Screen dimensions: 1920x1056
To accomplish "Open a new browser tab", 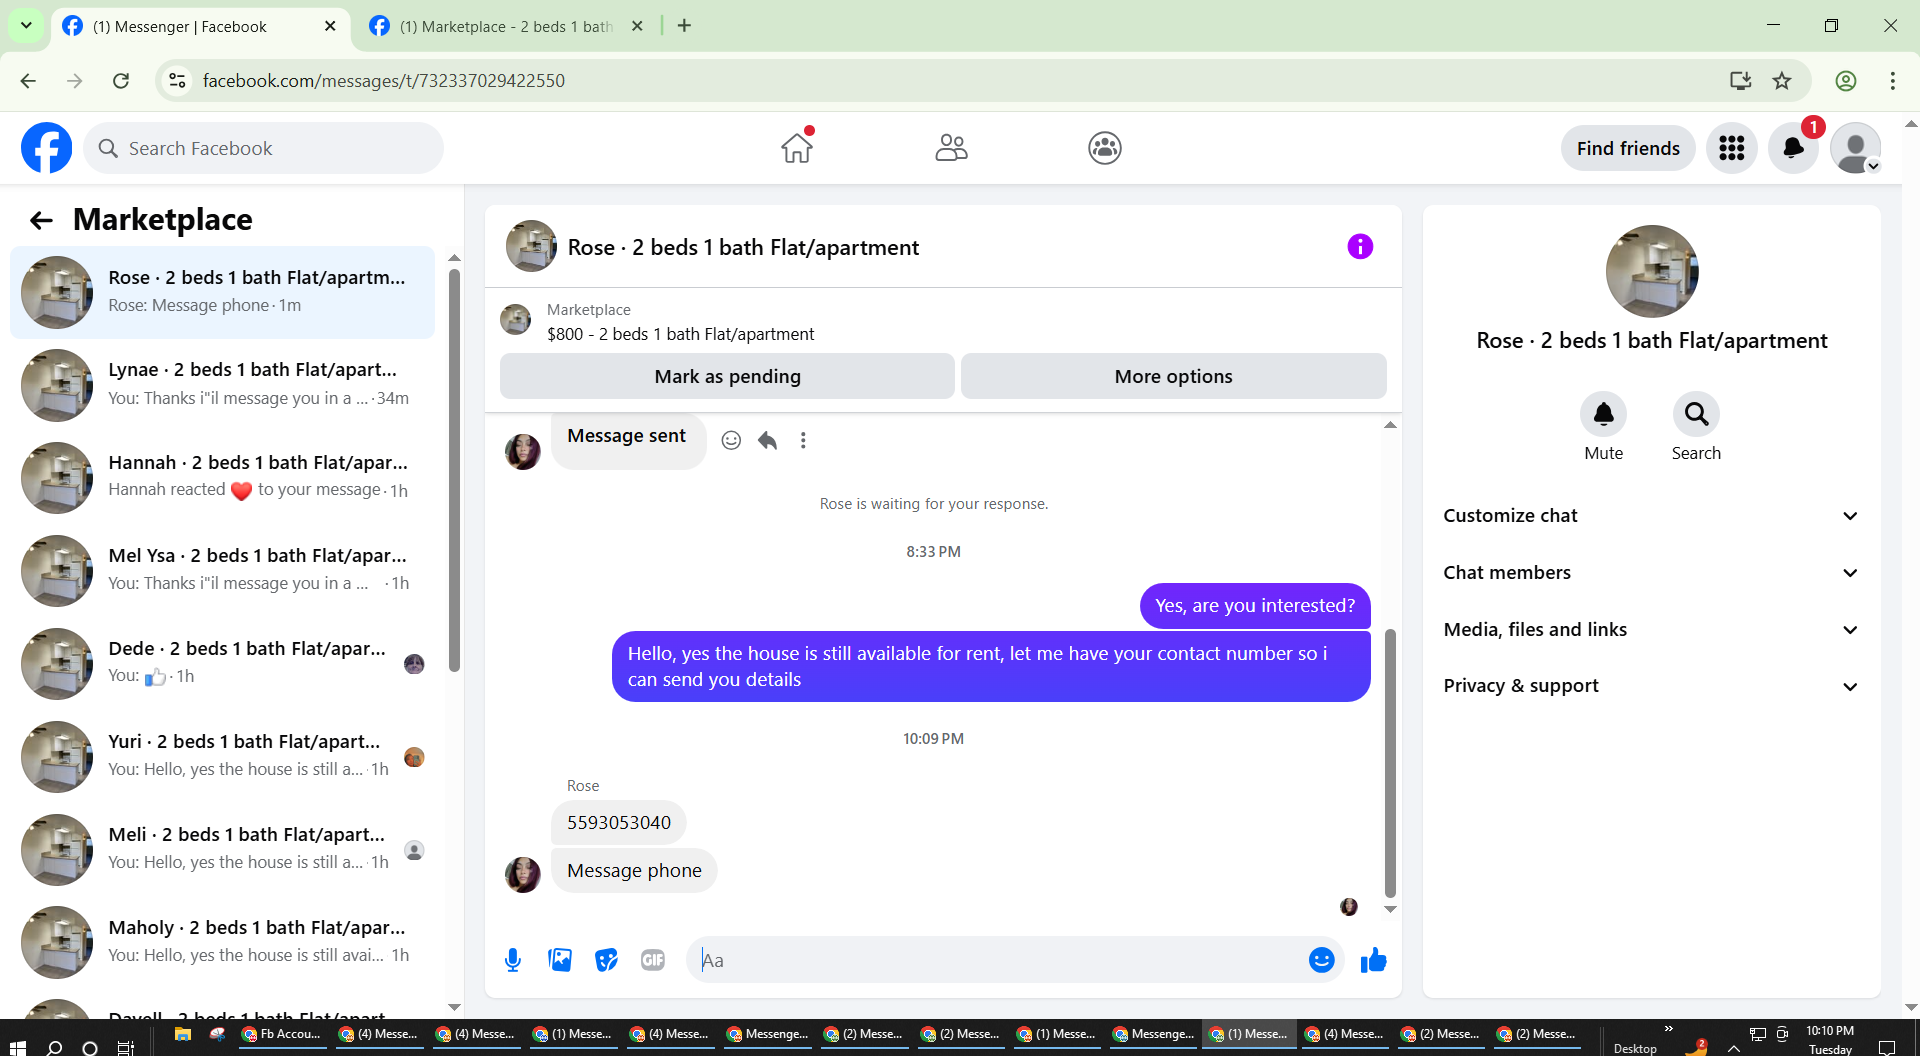I will (x=684, y=26).
